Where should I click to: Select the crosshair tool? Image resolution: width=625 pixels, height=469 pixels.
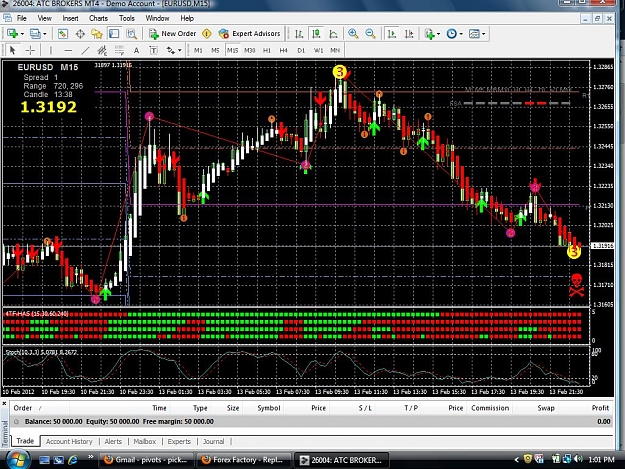(30, 51)
